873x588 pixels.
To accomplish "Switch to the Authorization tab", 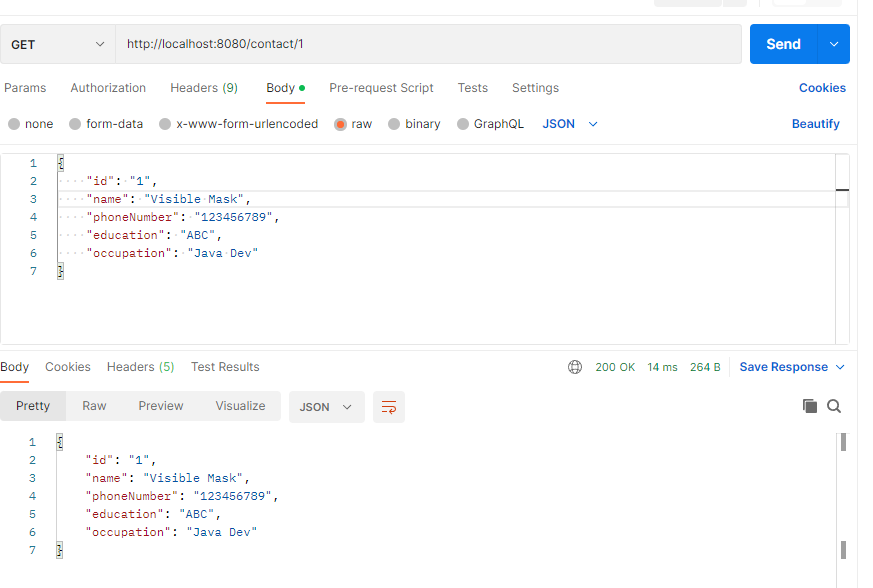I will [108, 88].
